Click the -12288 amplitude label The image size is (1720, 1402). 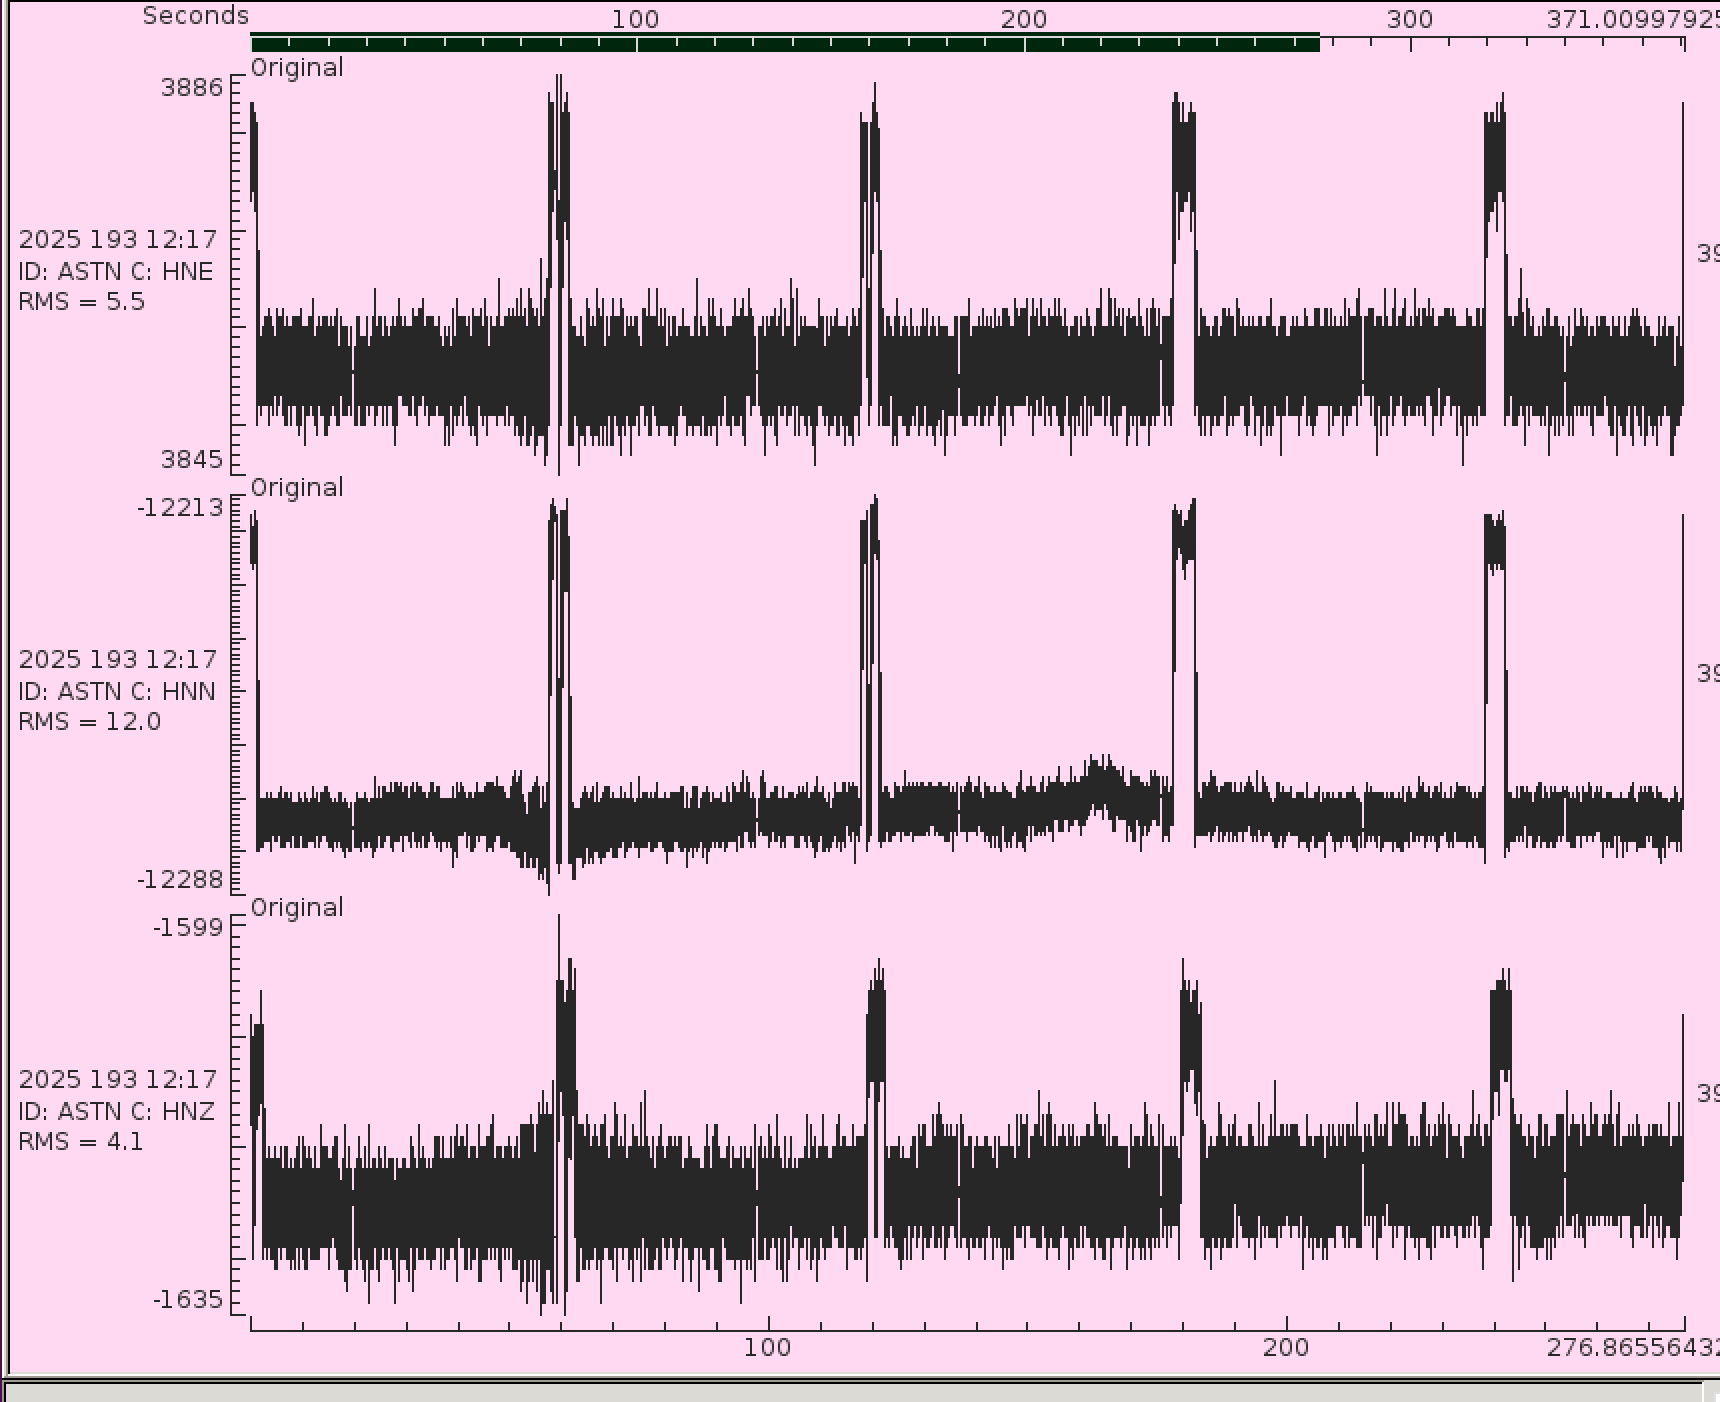181,879
